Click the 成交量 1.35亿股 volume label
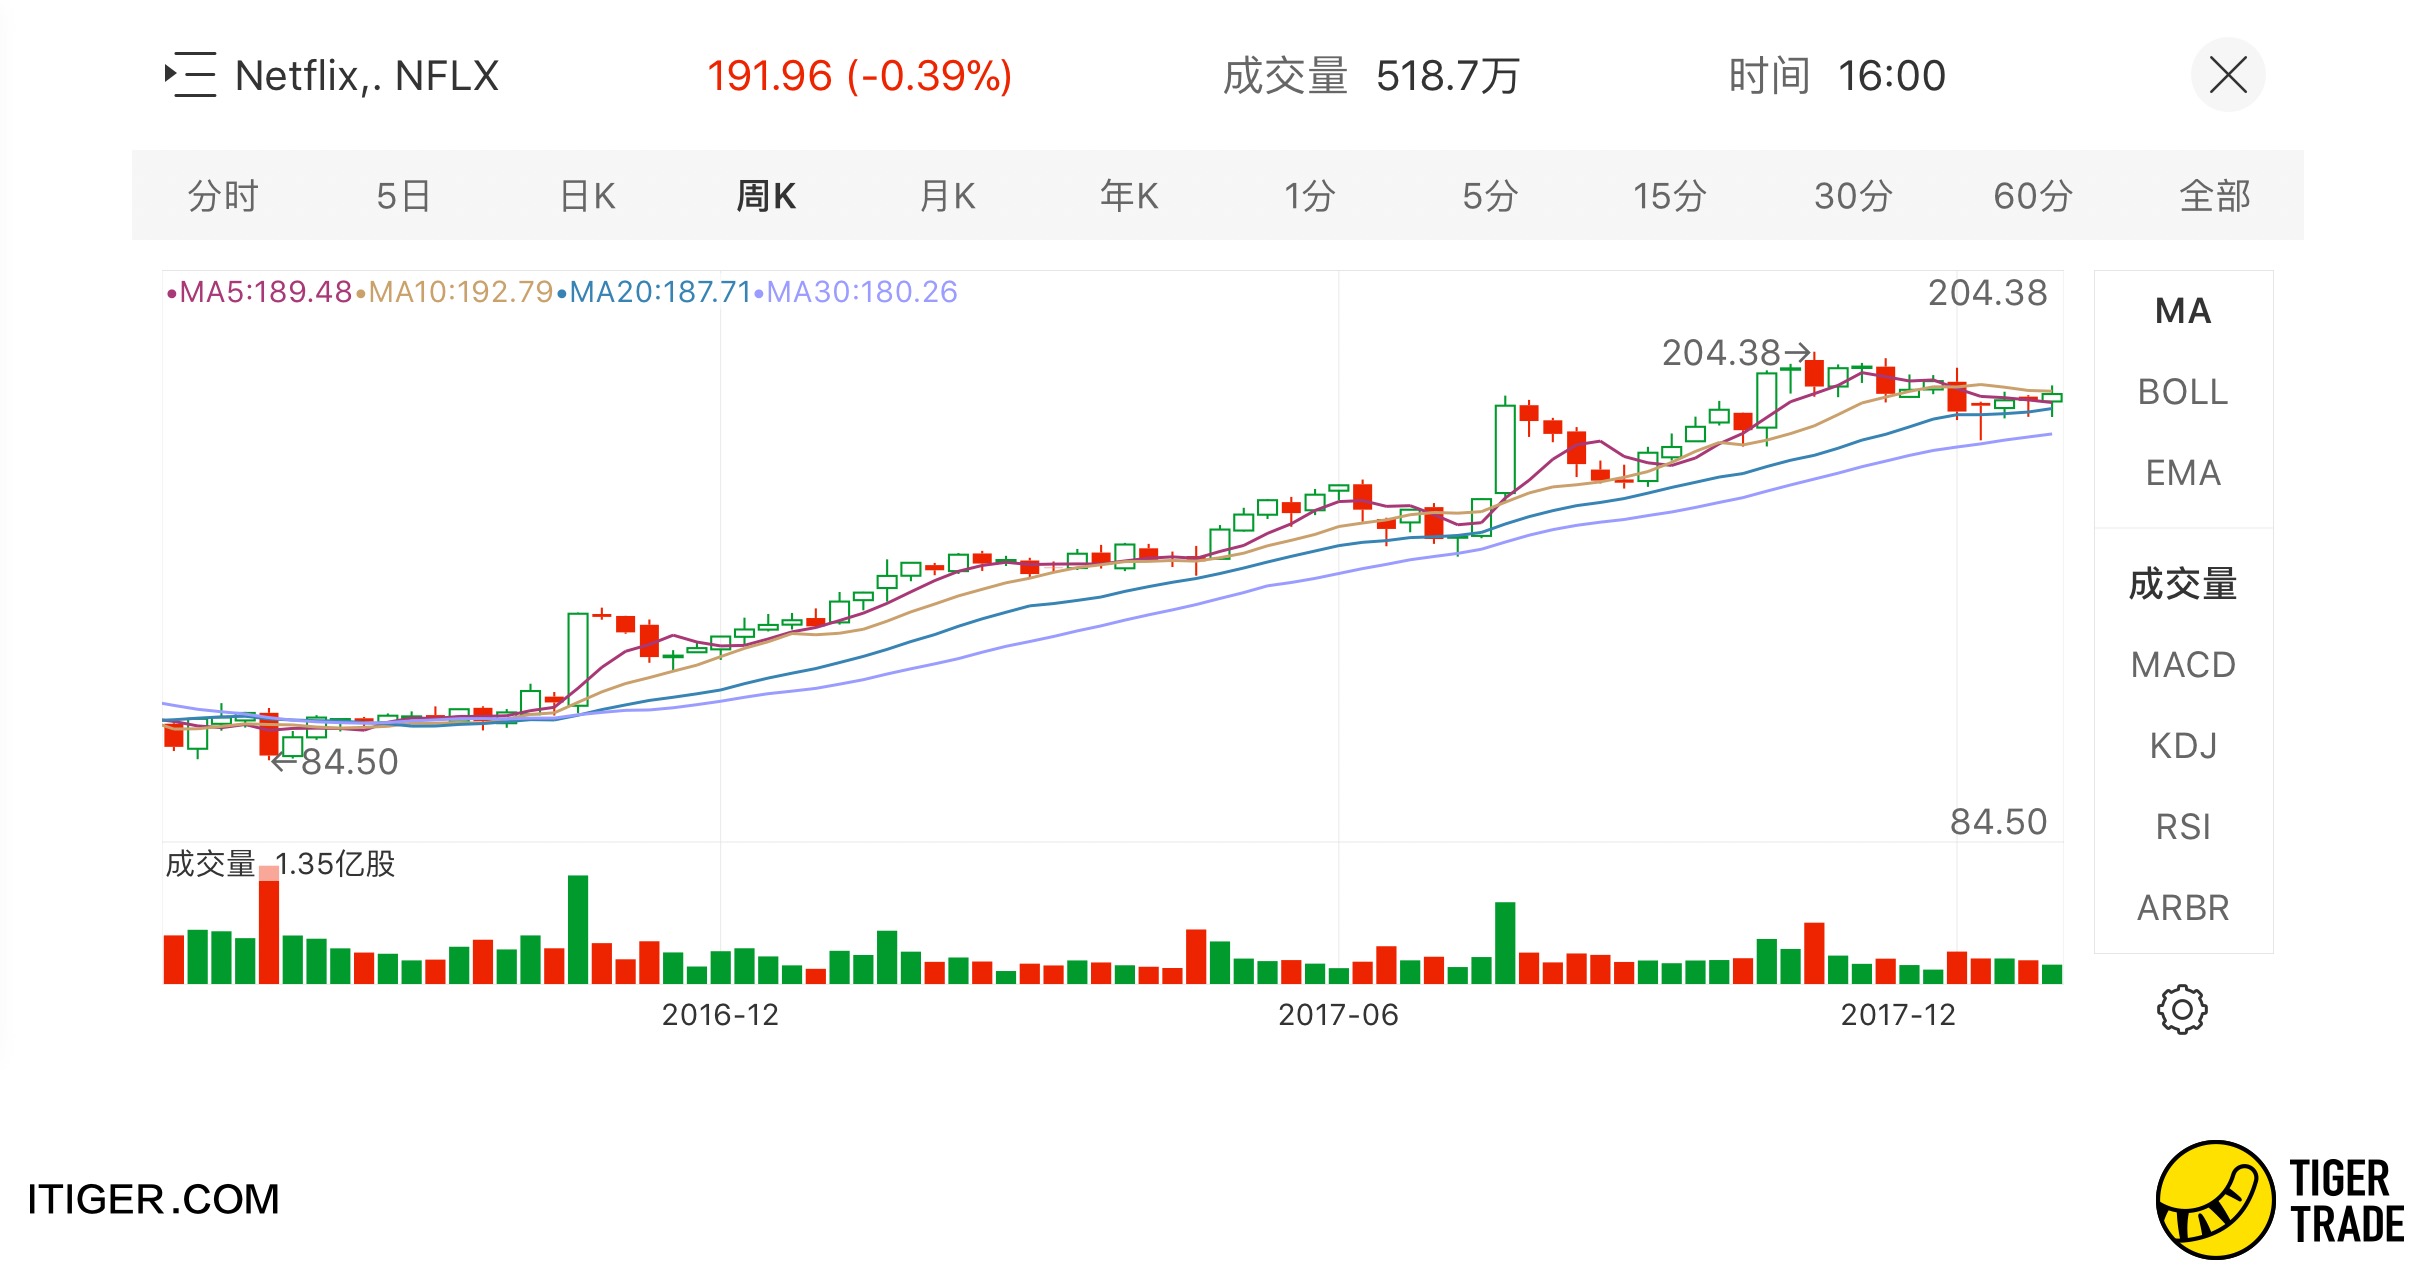The image size is (2436, 1272). [280, 864]
